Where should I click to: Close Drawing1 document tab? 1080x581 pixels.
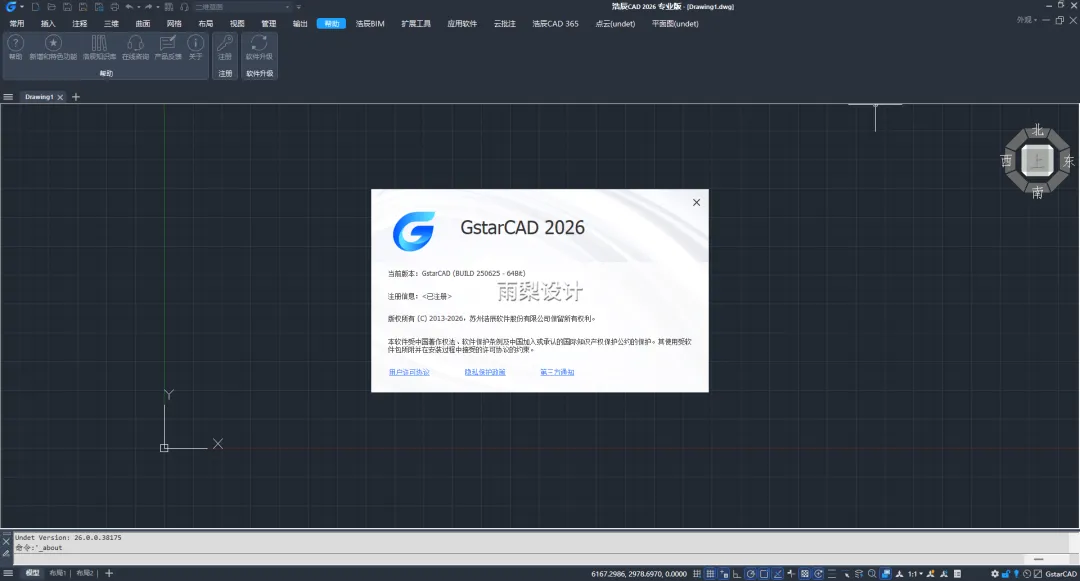60,97
